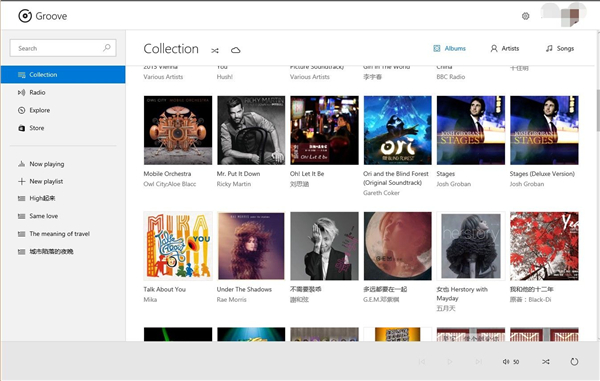This screenshot has height=381, width=600.
Task: Click the Radio sidebar icon
Action: pyautogui.click(x=21, y=92)
